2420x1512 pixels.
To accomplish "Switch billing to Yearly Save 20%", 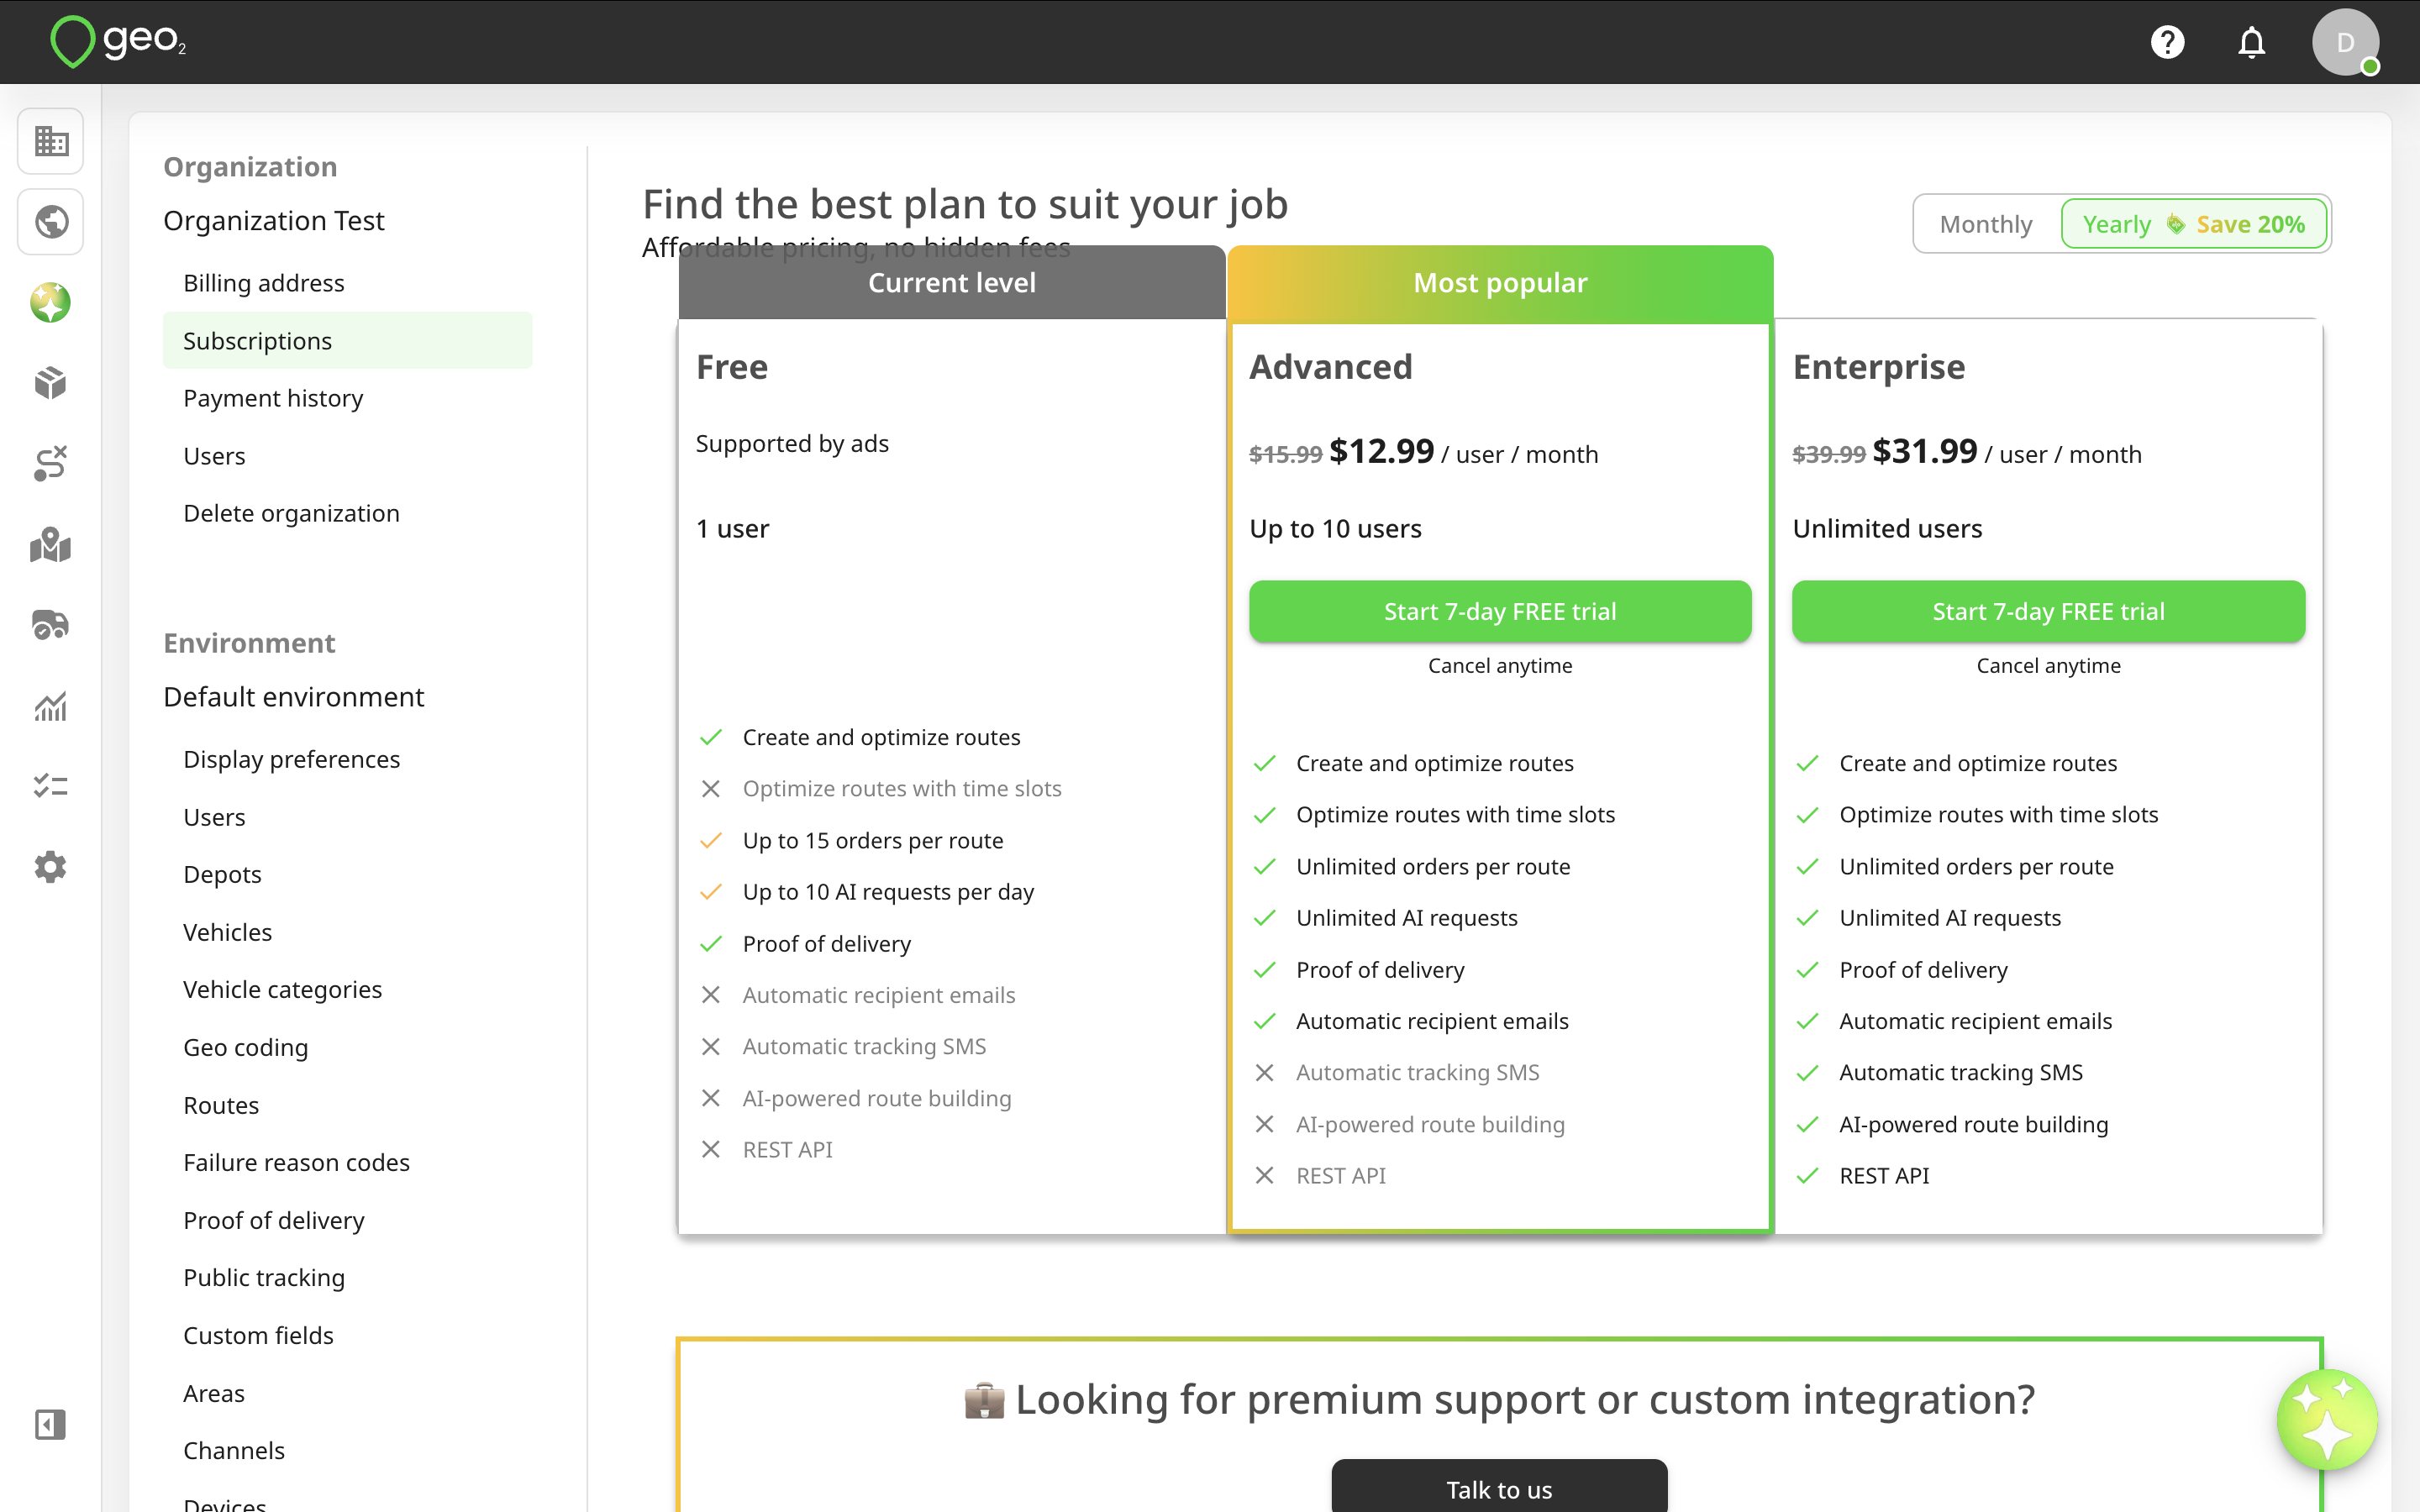I will pyautogui.click(x=2193, y=224).
